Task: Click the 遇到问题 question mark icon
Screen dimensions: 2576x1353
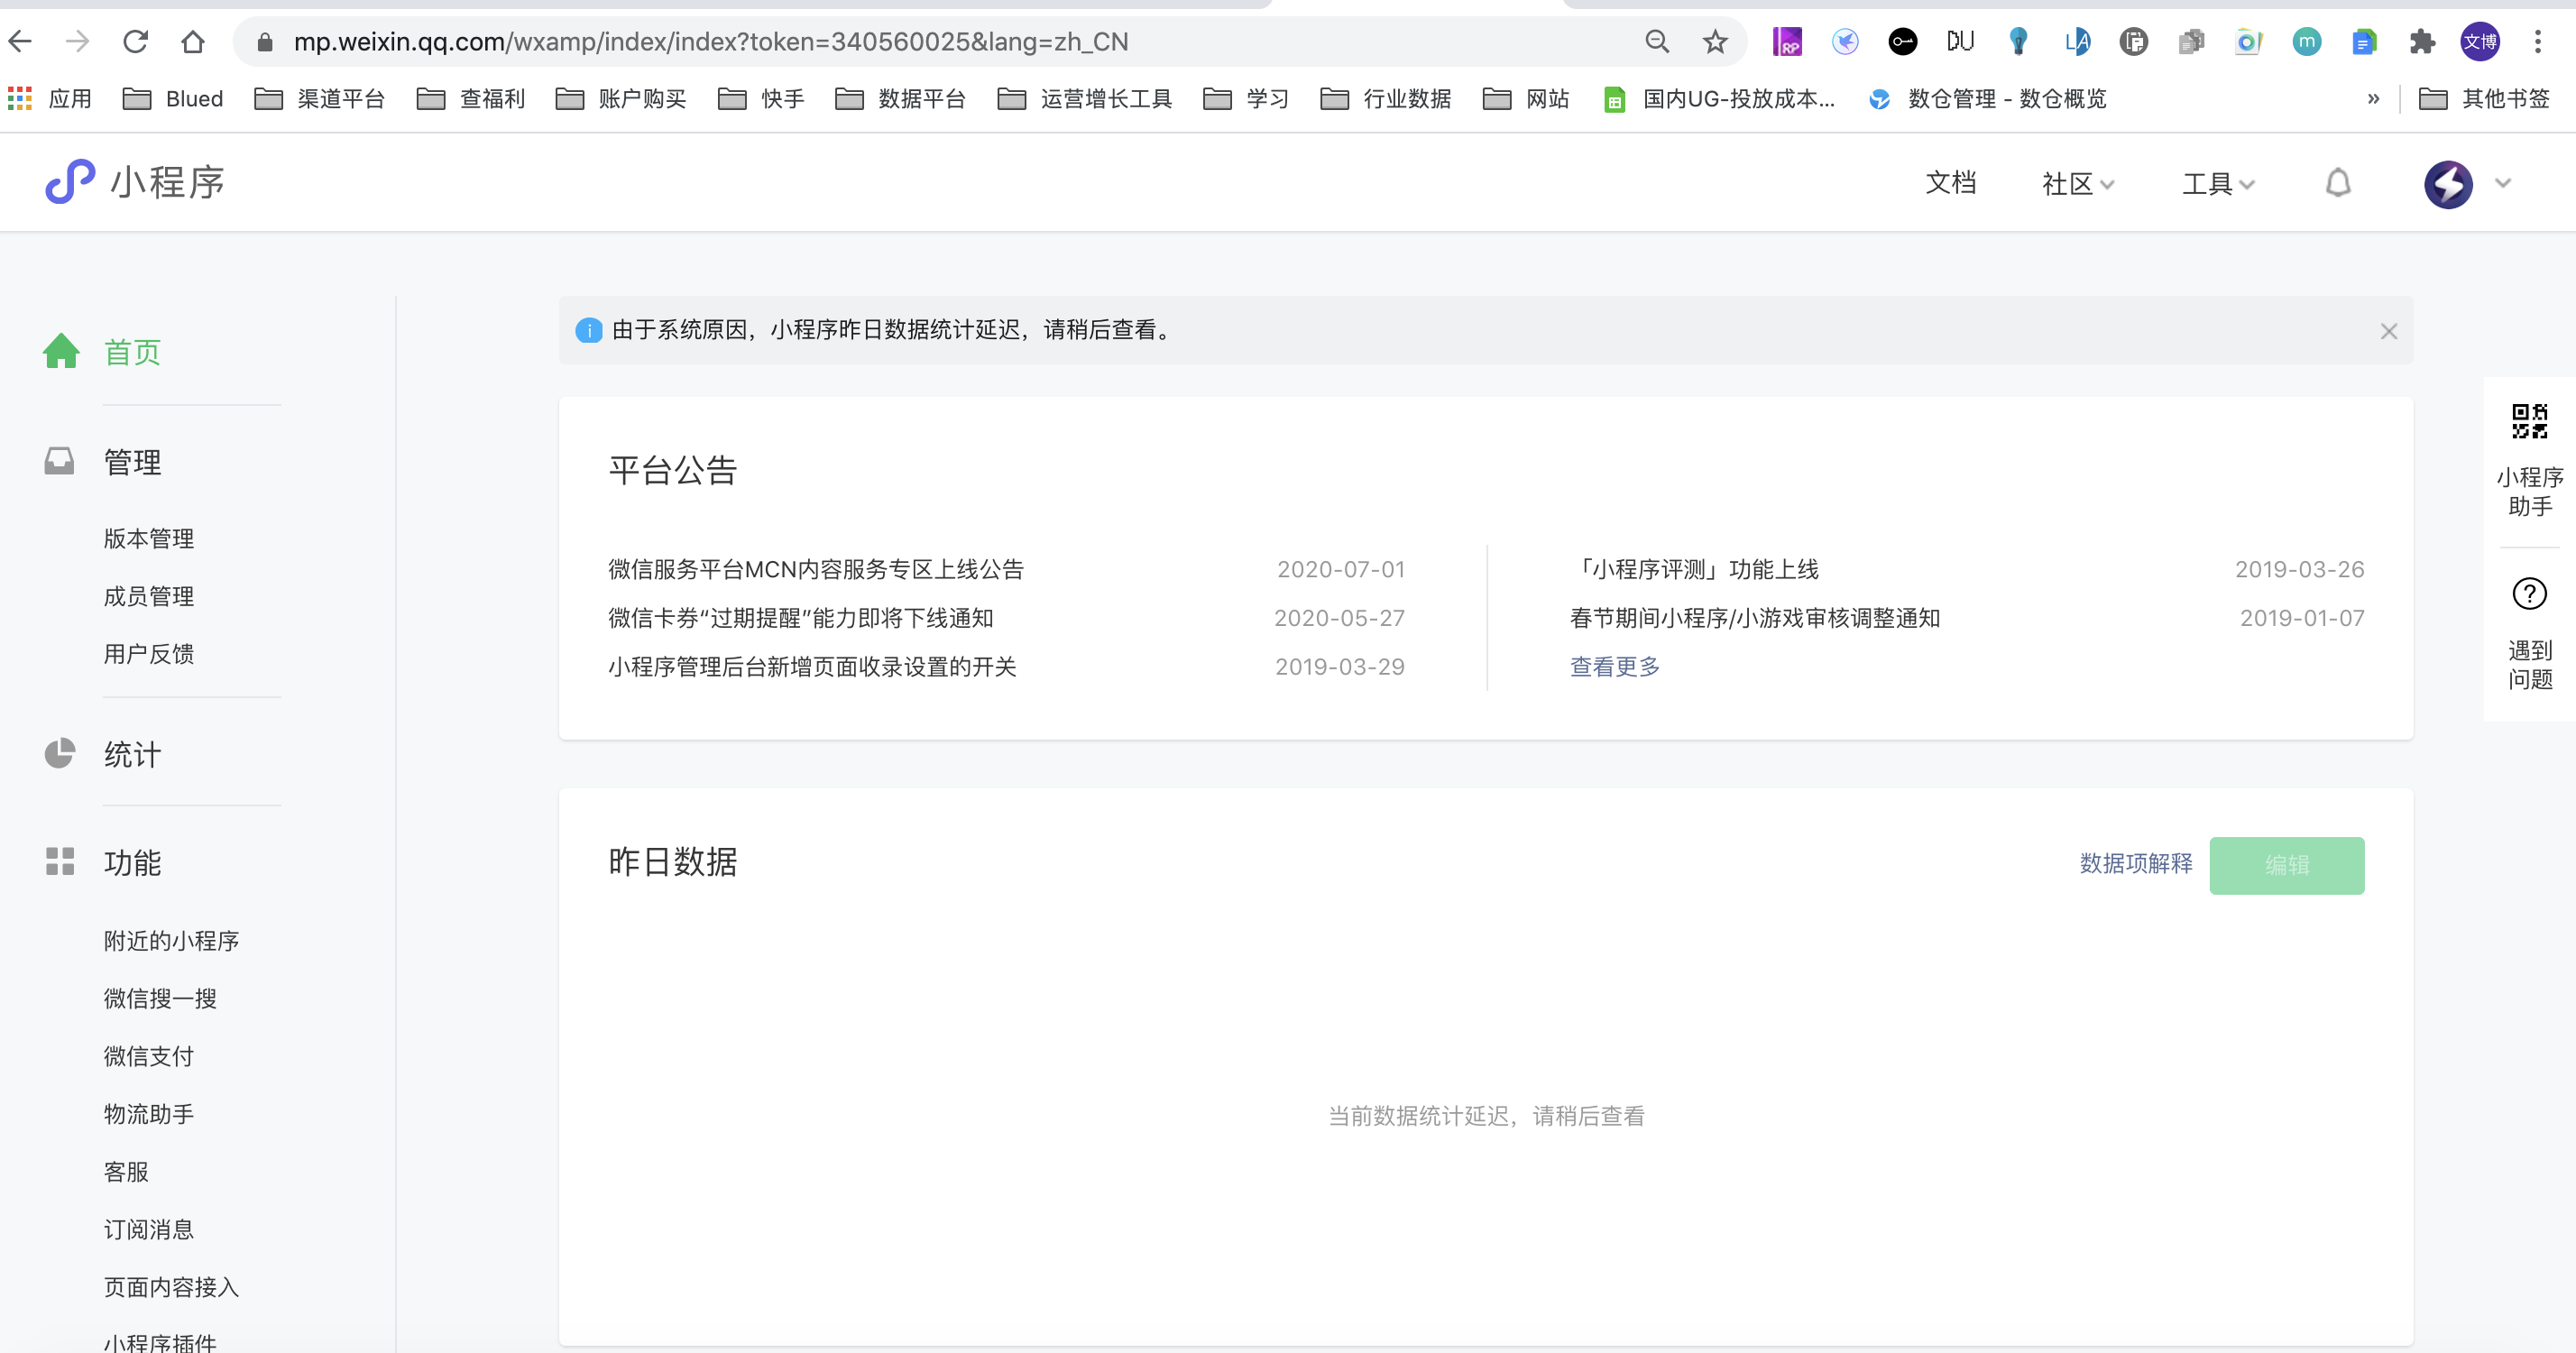Action: 2529,594
